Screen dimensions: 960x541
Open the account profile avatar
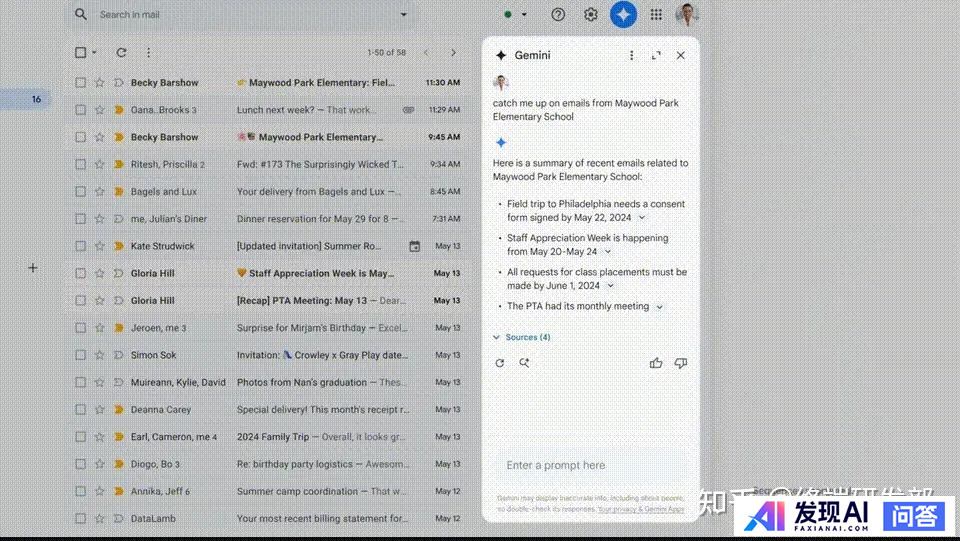pyautogui.click(x=686, y=14)
